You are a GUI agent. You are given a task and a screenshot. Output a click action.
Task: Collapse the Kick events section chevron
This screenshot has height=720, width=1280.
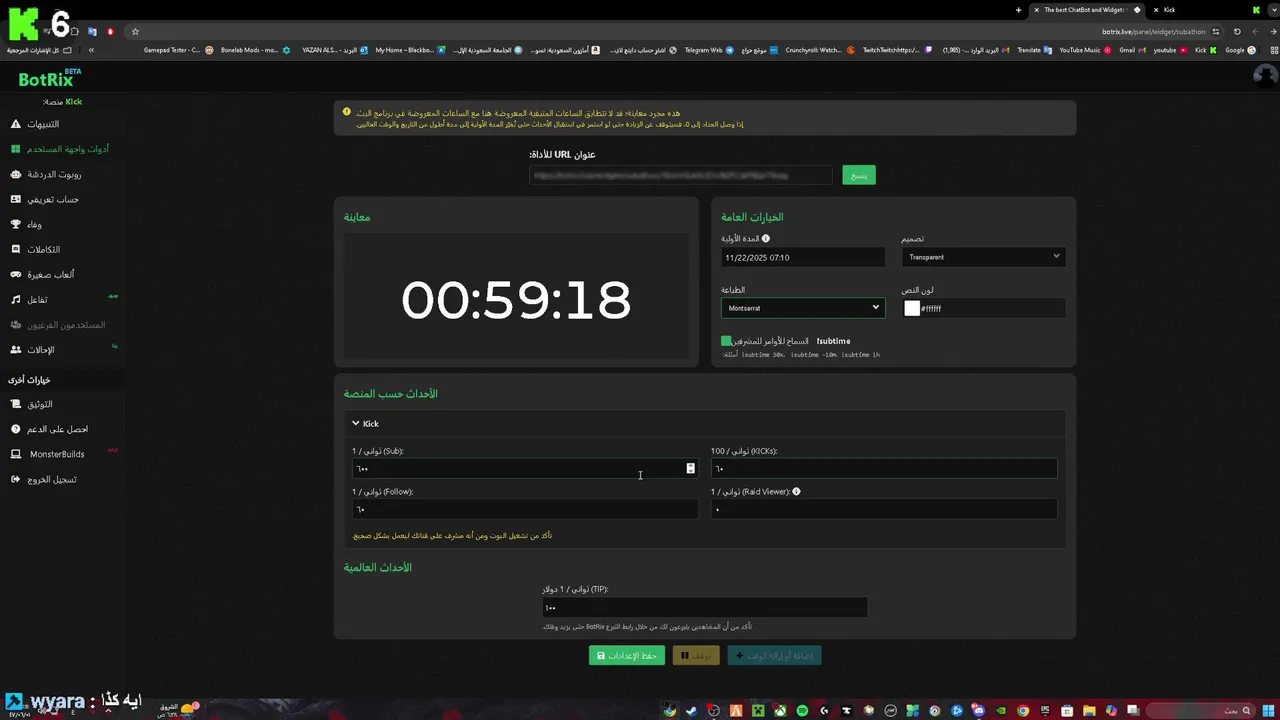click(x=355, y=423)
